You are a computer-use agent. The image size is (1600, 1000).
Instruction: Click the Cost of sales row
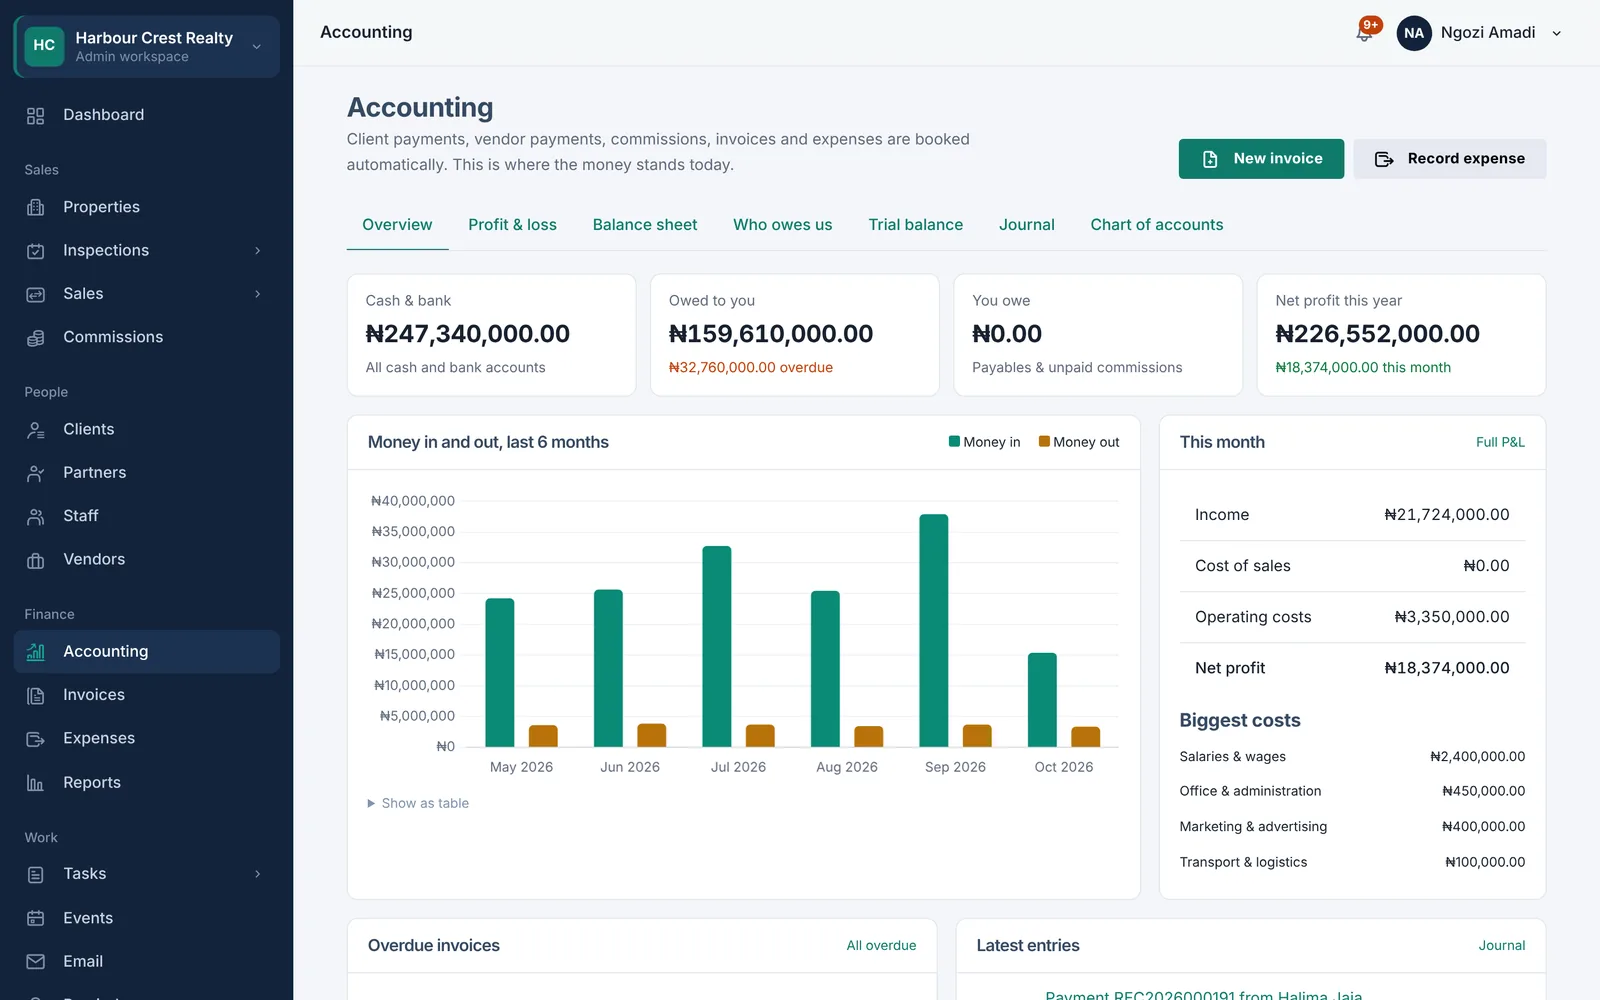click(x=1352, y=566)
